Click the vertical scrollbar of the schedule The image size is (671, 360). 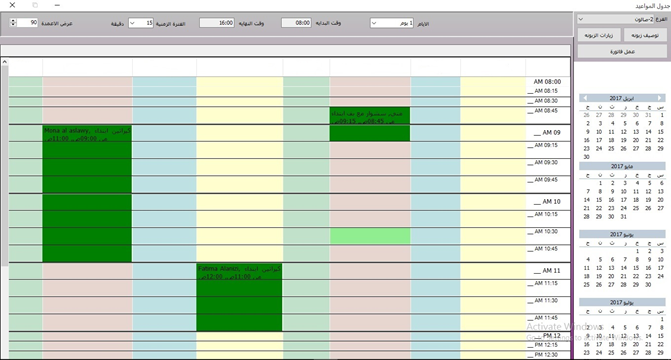(x=4, y=166)
